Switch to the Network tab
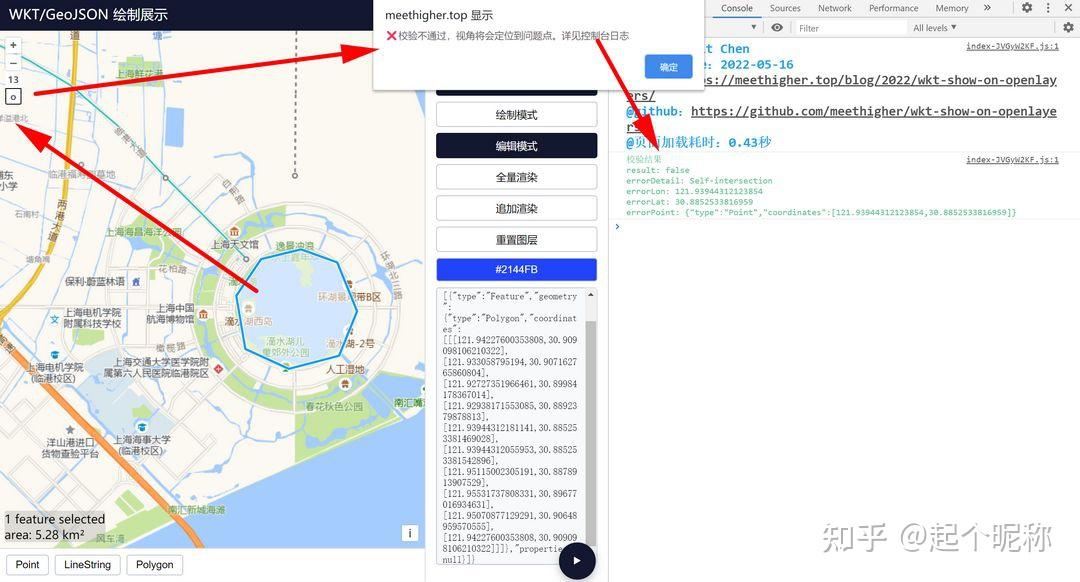The image size is (1080, 582). pos(834,8)
